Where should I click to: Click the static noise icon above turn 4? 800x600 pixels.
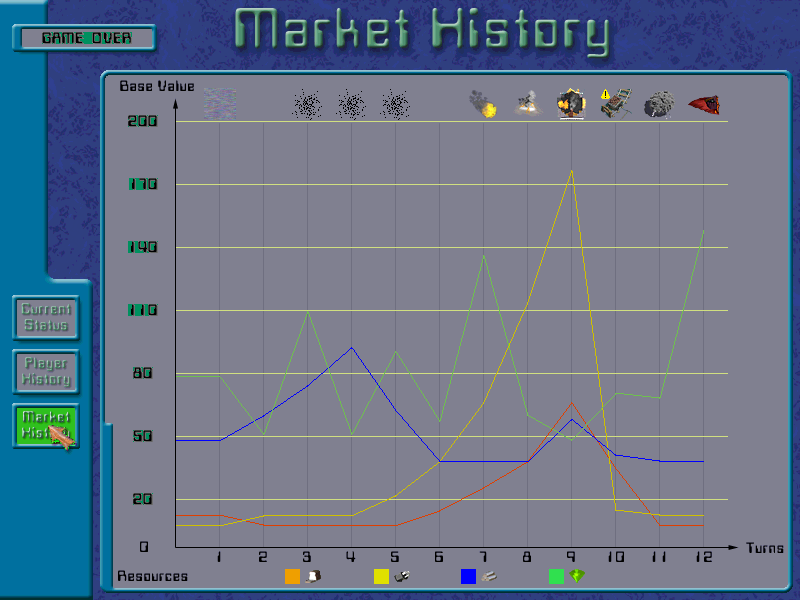[351, 104]
